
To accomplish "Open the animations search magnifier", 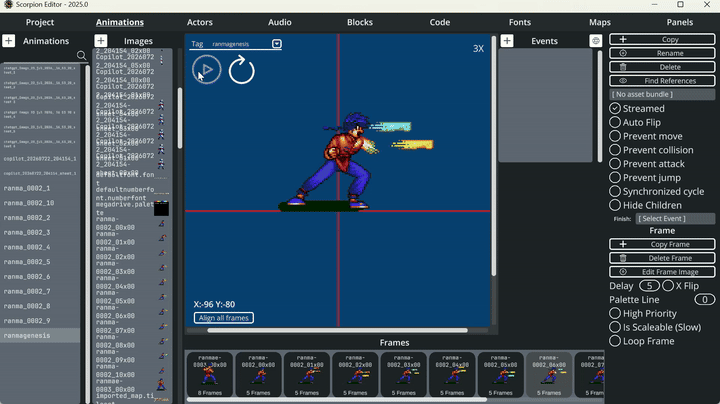I will point(81,56).
